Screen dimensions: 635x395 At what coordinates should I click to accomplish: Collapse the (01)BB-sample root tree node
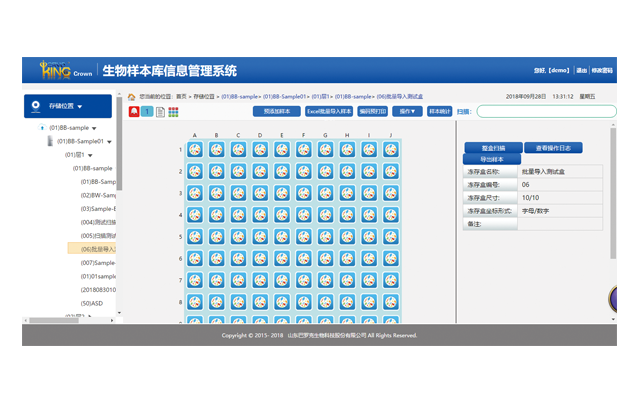[x=94, y=128]
